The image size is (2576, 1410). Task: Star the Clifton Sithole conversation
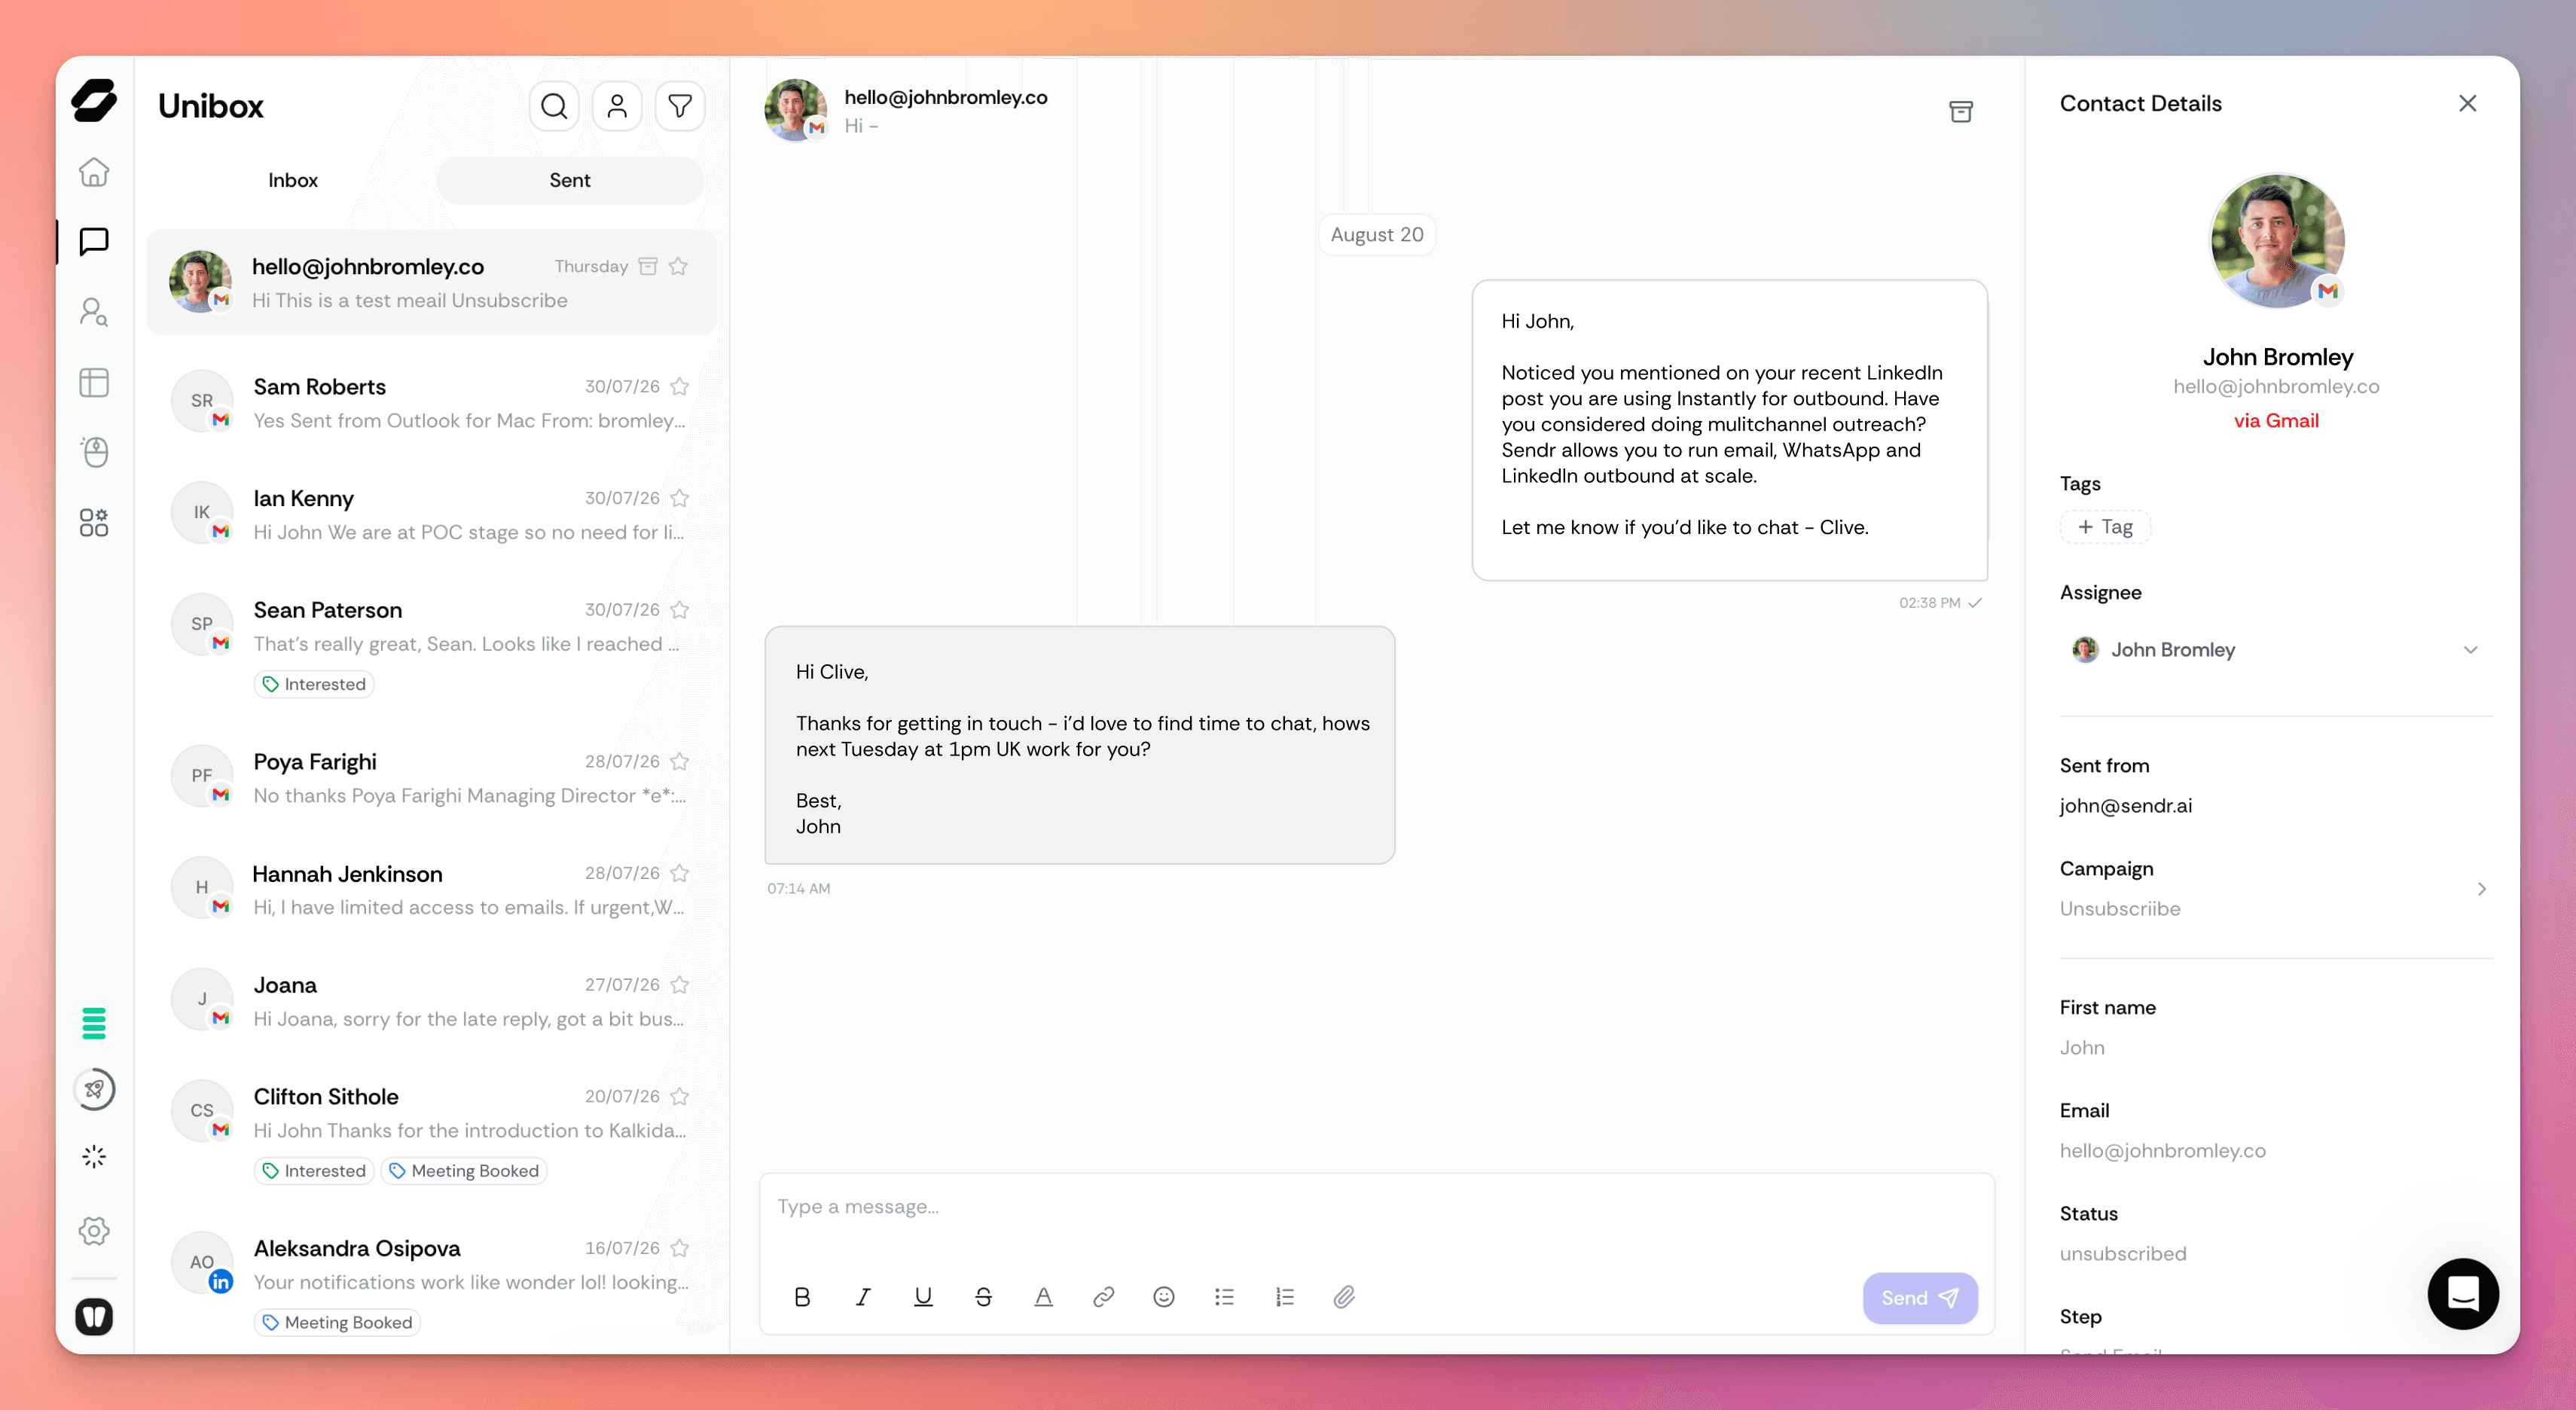(x=680, y=1097)
